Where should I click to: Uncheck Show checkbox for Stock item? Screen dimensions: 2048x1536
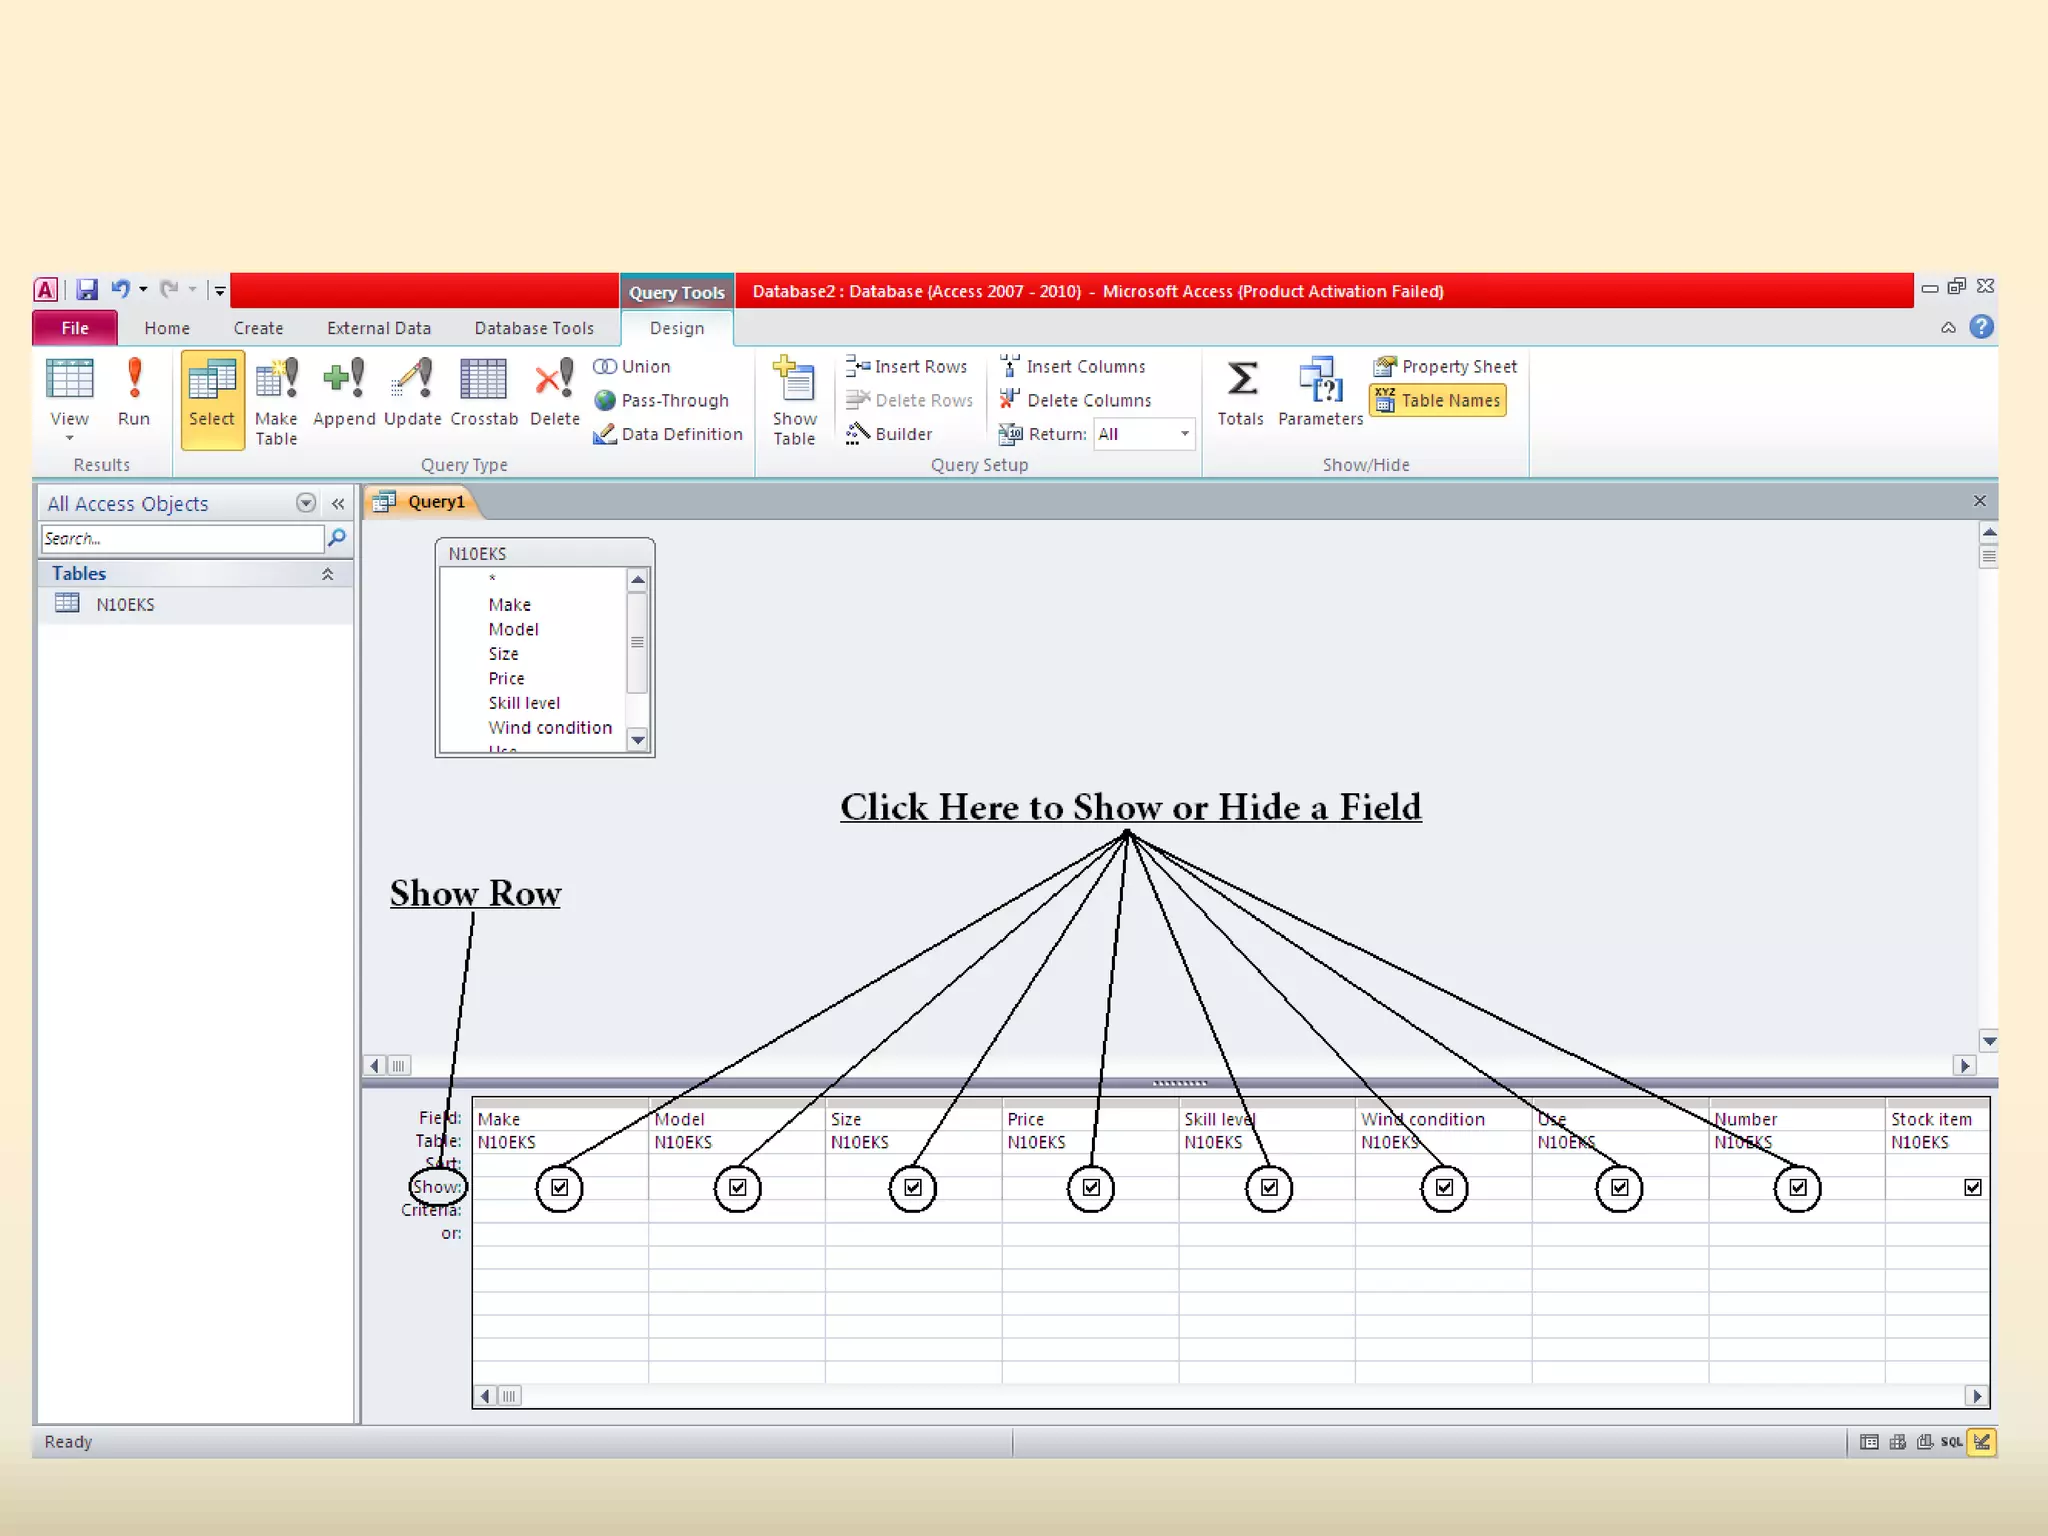[1972, 1187]
